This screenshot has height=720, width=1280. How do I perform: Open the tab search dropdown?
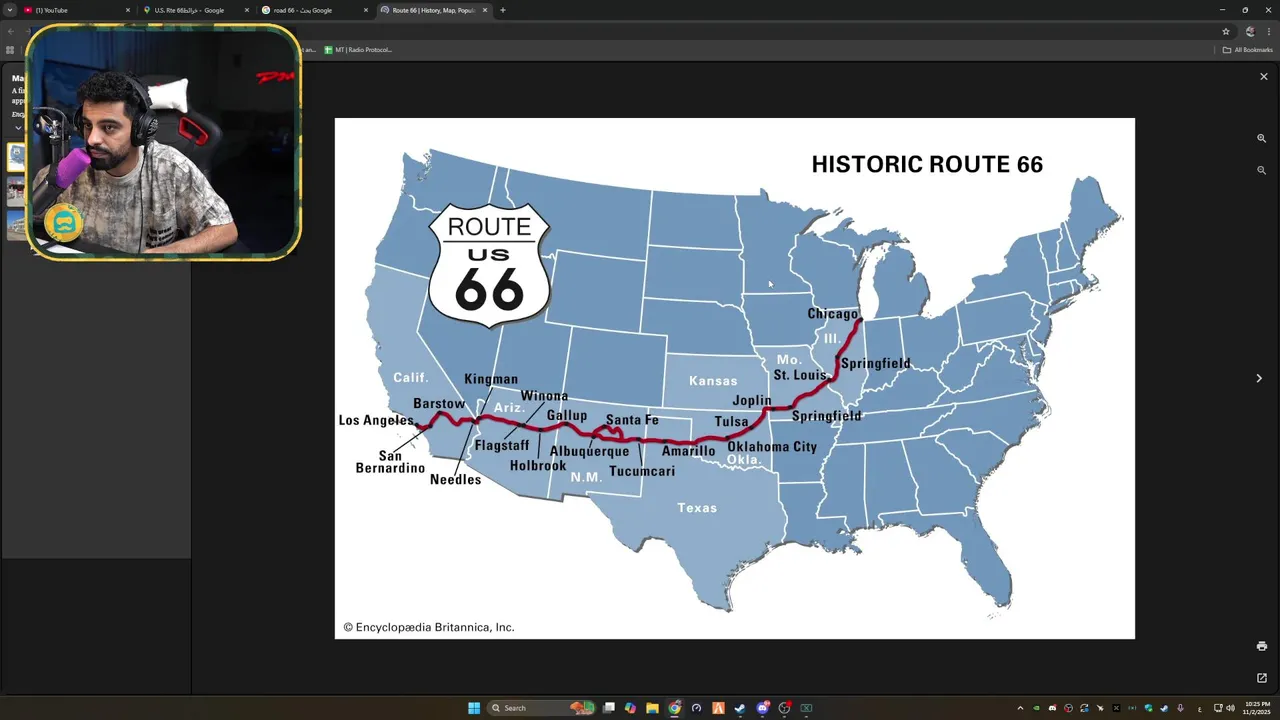pos(10,10)
